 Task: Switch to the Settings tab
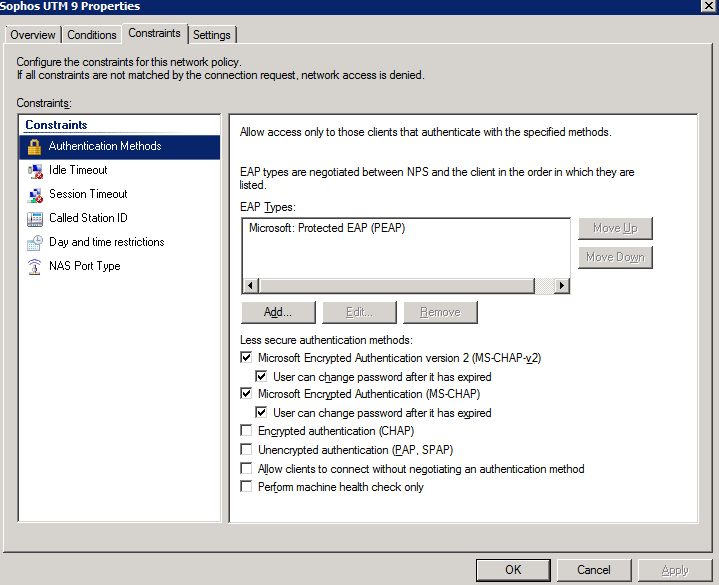click(212, 35)
